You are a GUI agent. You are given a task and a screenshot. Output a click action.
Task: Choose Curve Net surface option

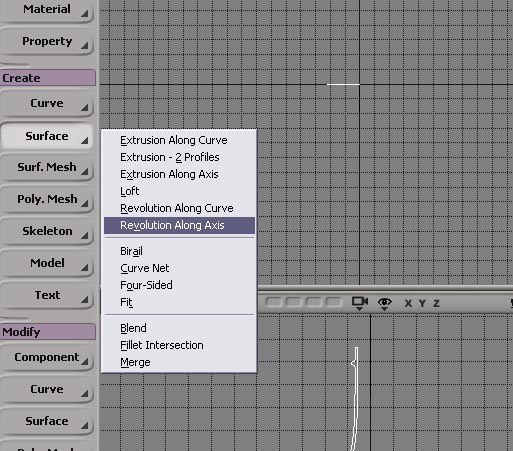[179, 268]
